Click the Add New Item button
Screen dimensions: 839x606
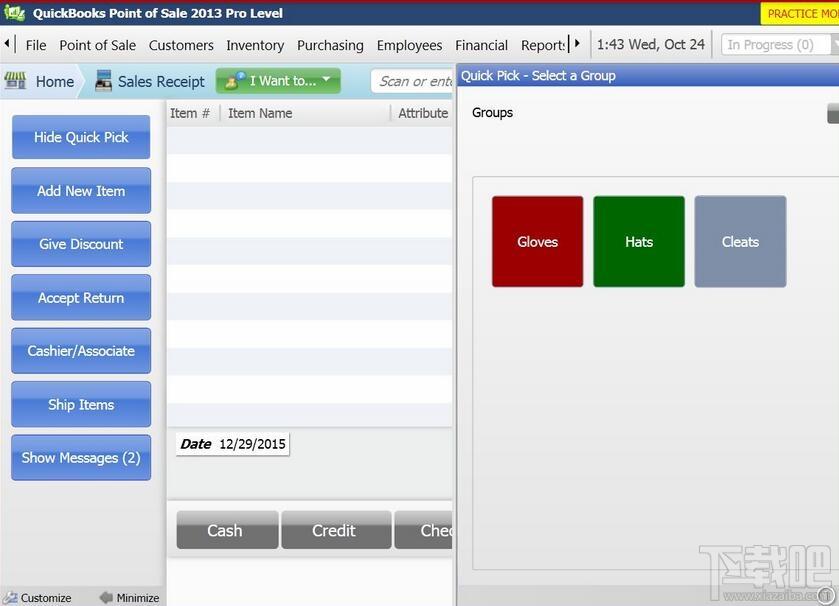point(81,190)
